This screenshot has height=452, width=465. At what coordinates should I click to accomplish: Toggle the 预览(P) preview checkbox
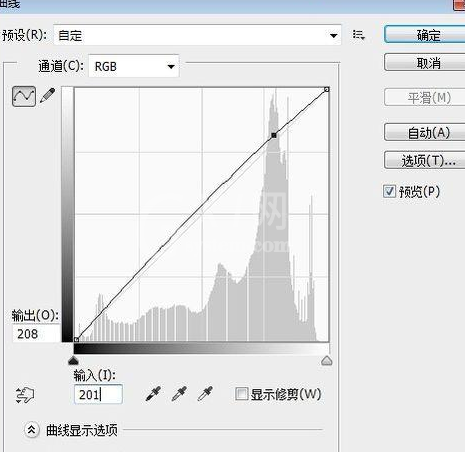point(389,192)
